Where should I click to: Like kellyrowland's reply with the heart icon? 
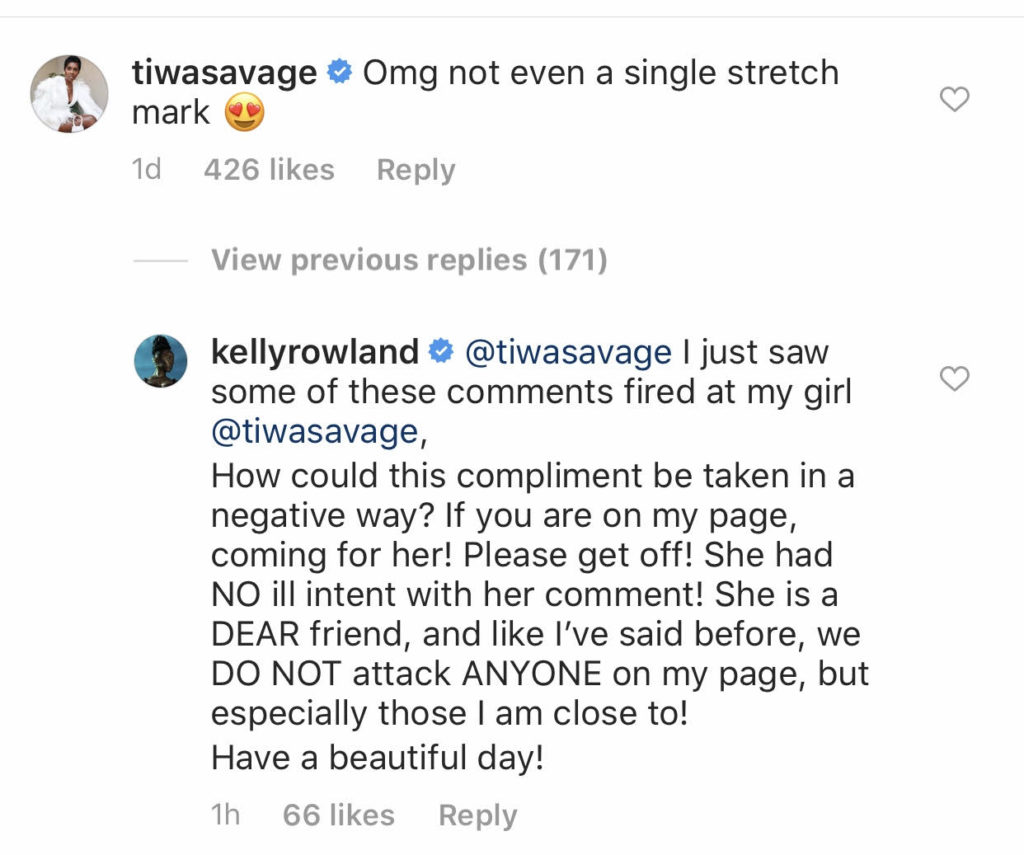pos(956,379)
